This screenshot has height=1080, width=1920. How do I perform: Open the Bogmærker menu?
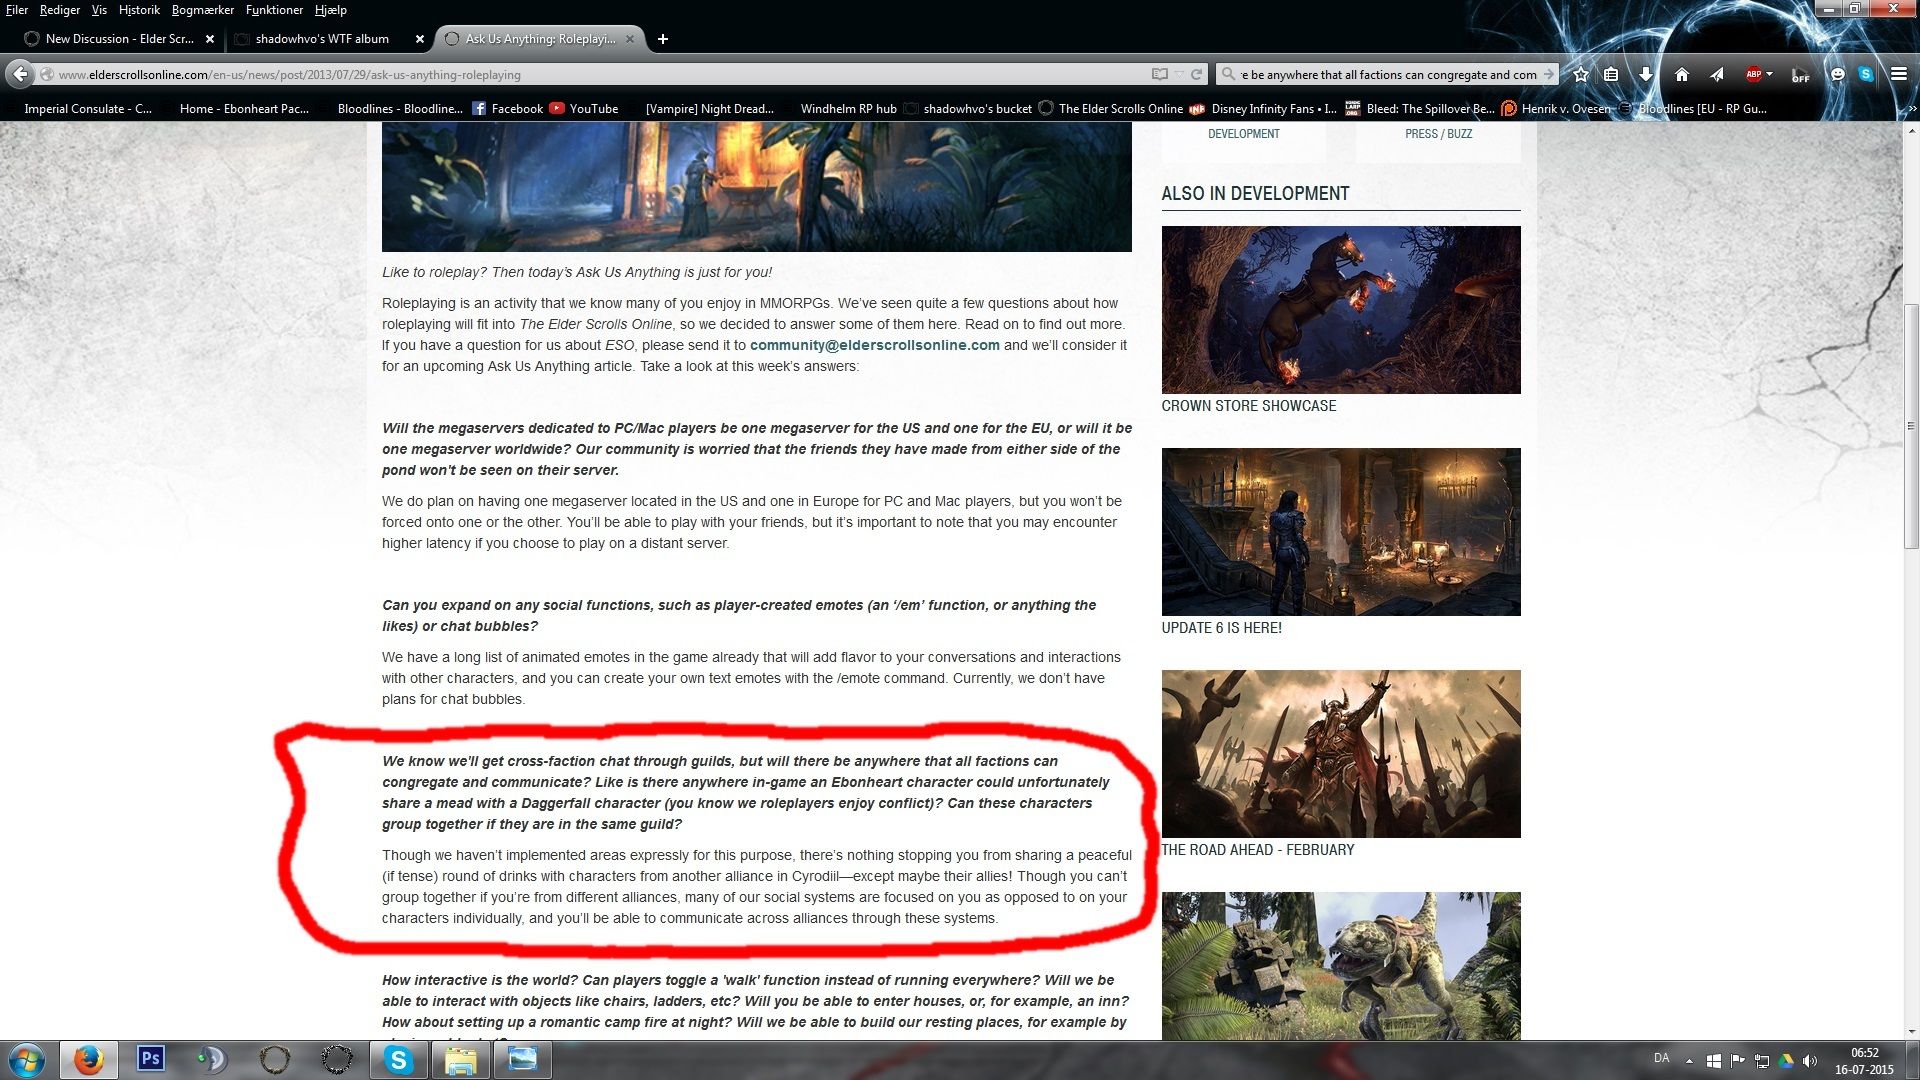coord(204,9)
